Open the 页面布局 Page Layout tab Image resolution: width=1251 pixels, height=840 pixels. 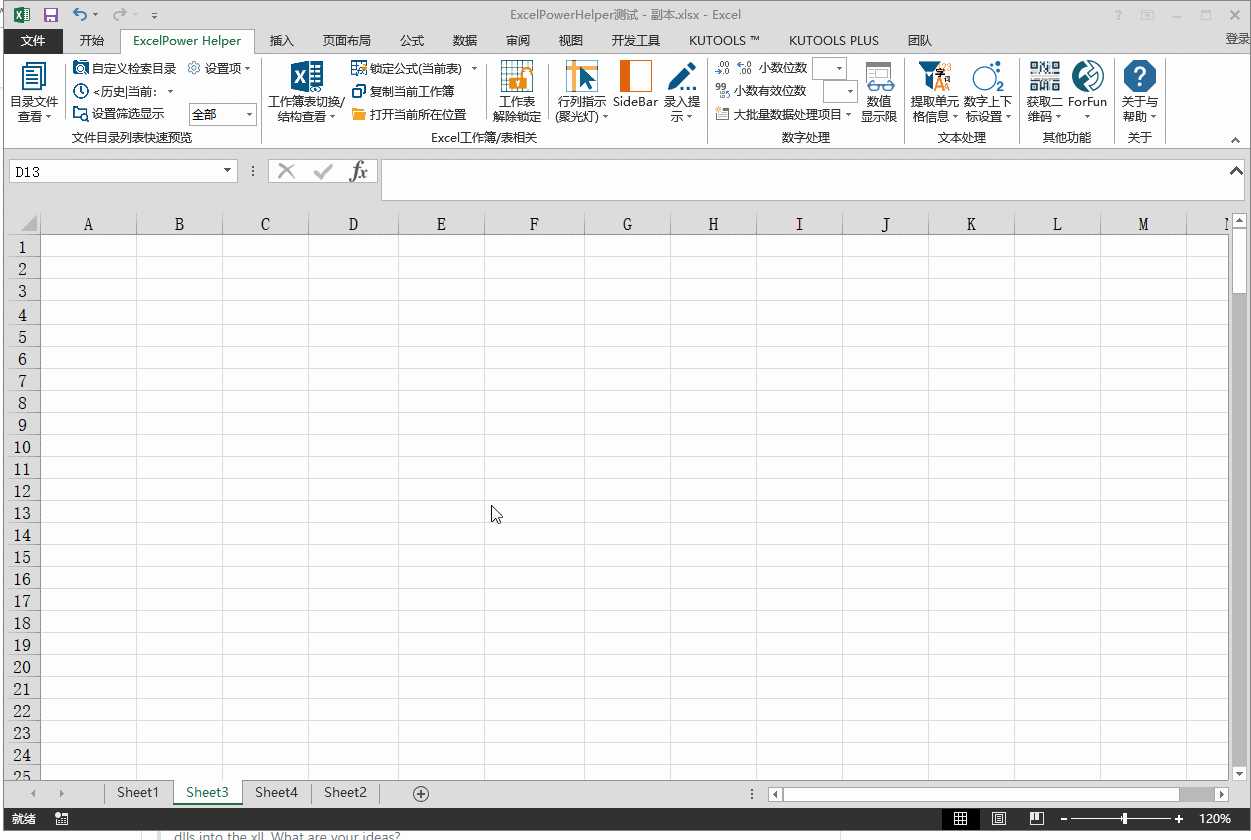point(346,40)
